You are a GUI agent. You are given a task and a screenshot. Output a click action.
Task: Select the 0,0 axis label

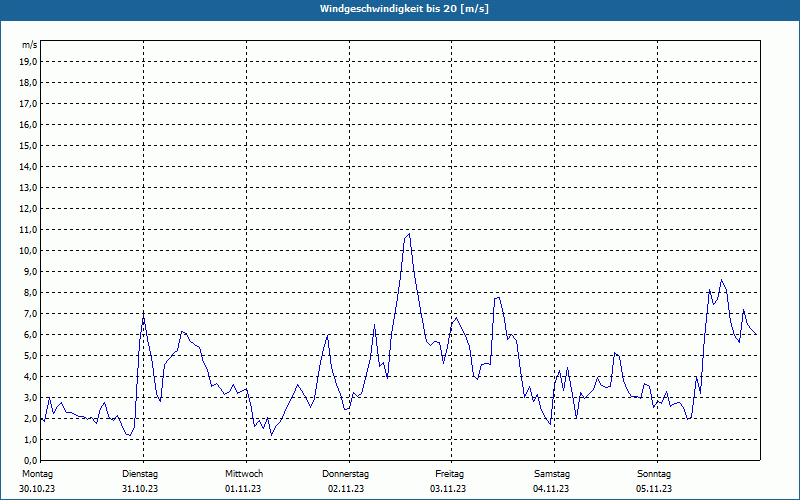coord(30,461)
